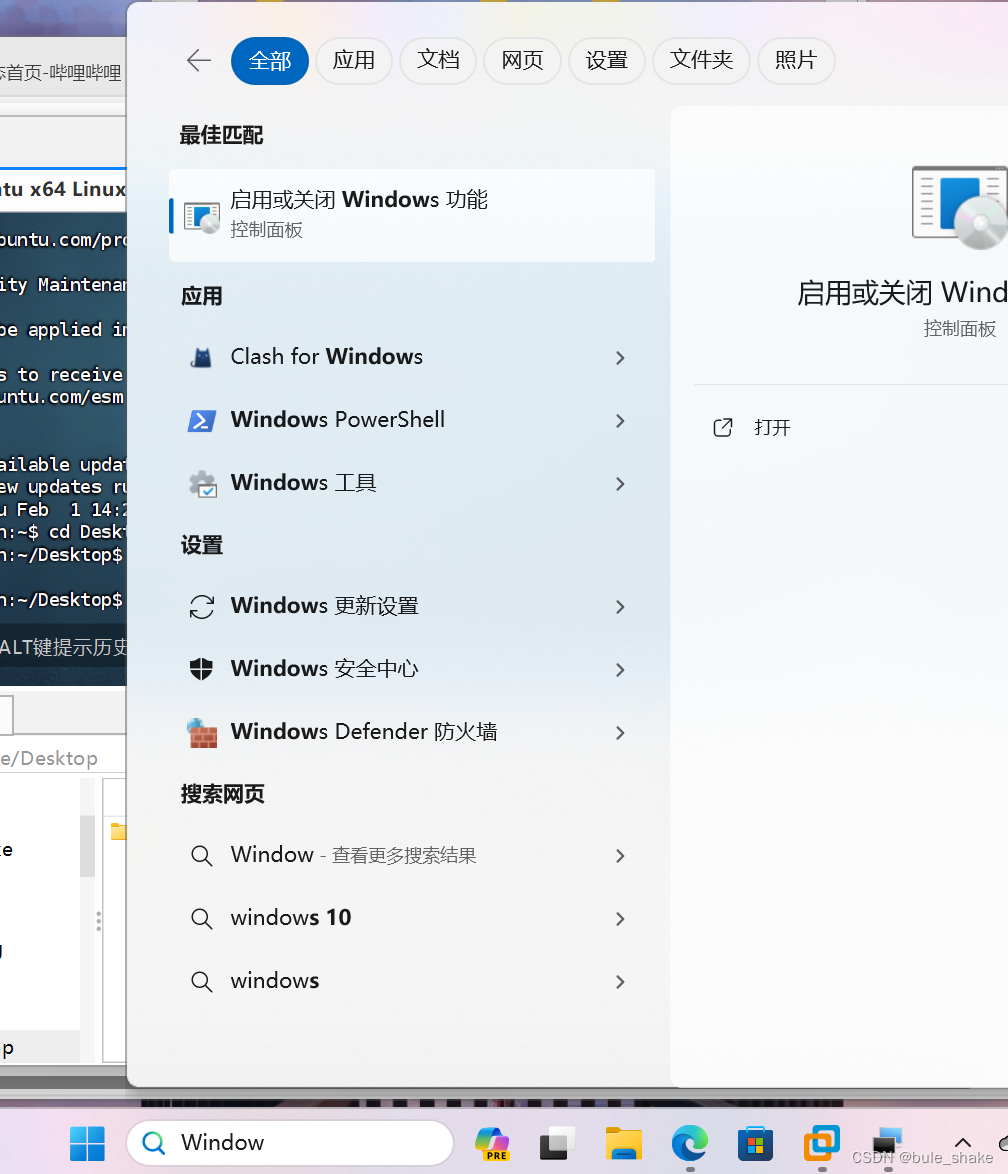Switch to the 文件夹 filter tab

(x=701, y=61)
